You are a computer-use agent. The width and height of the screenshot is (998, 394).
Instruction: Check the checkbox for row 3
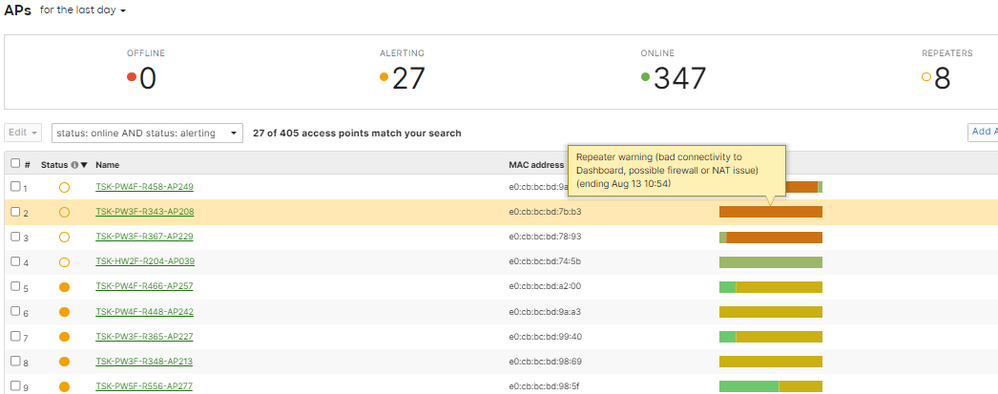(x=15, y=236)
